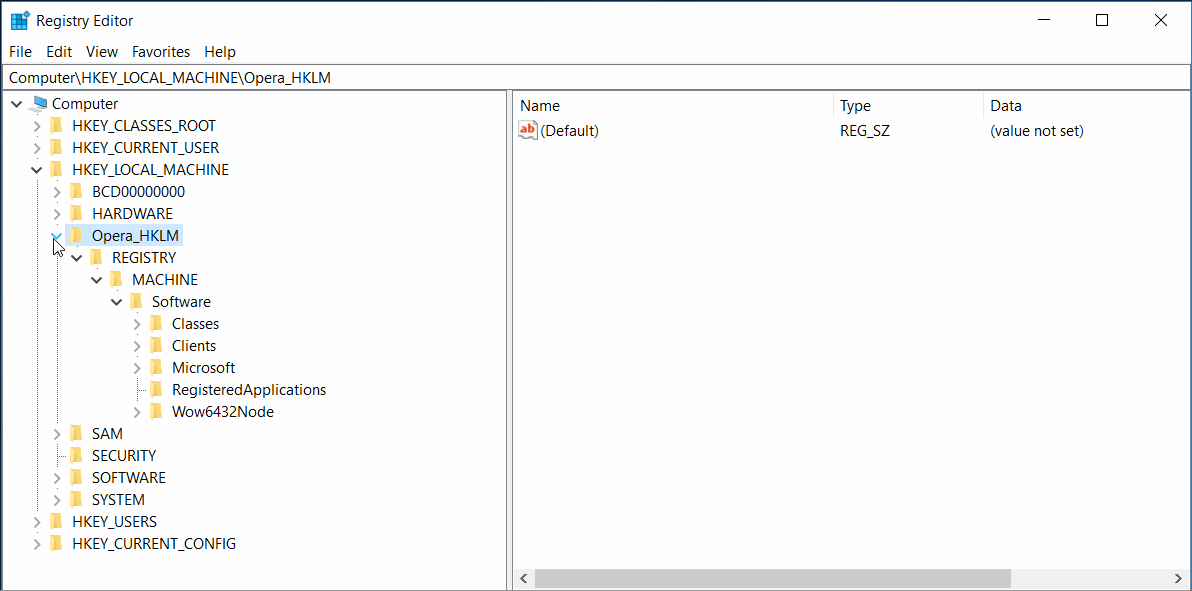Click the HKEY_CURRENT_USER folder icon
Image resolution: width=1192 pixels, height=591 pixels.
[x=55, y=148]
